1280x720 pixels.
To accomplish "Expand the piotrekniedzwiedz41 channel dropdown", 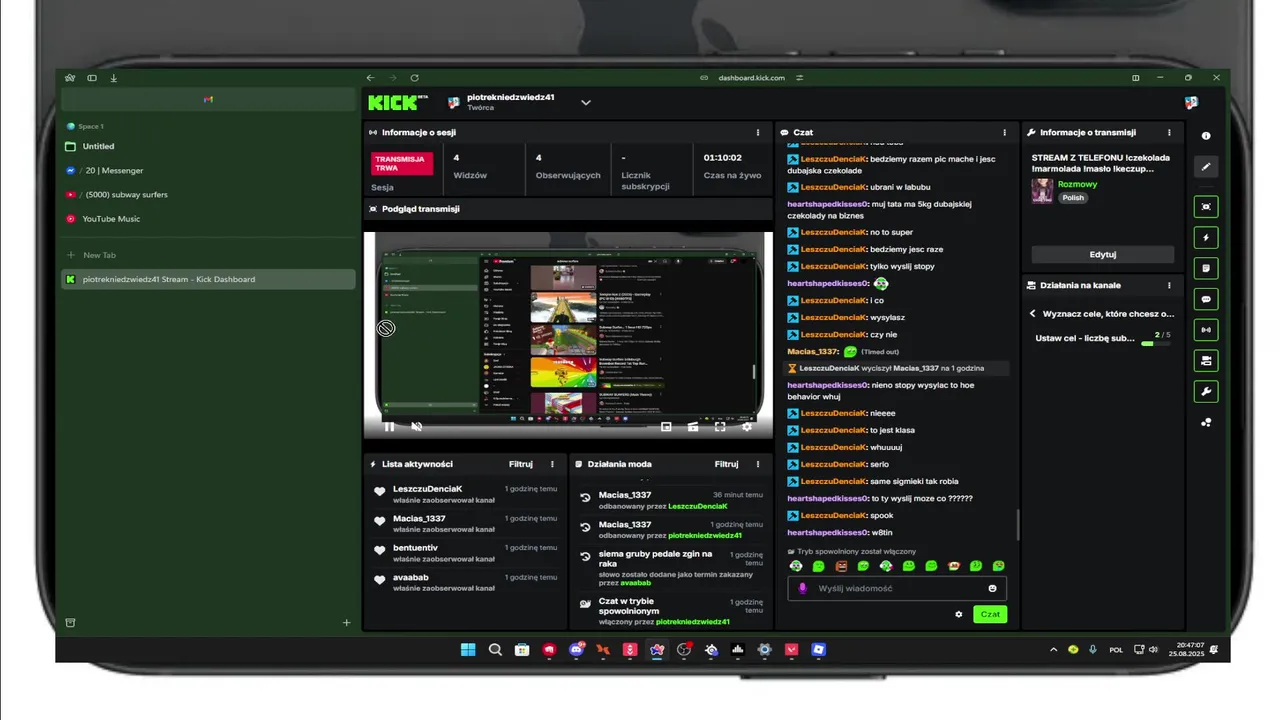I will 586,102.
